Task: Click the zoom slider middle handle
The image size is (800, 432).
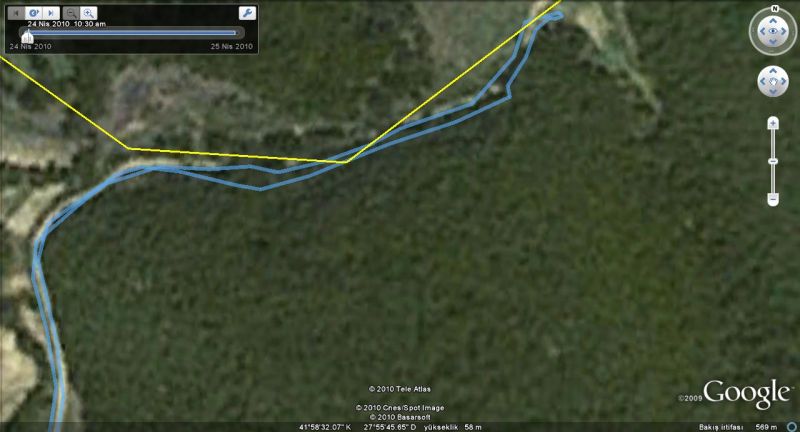Action: (x=773, y=161)
